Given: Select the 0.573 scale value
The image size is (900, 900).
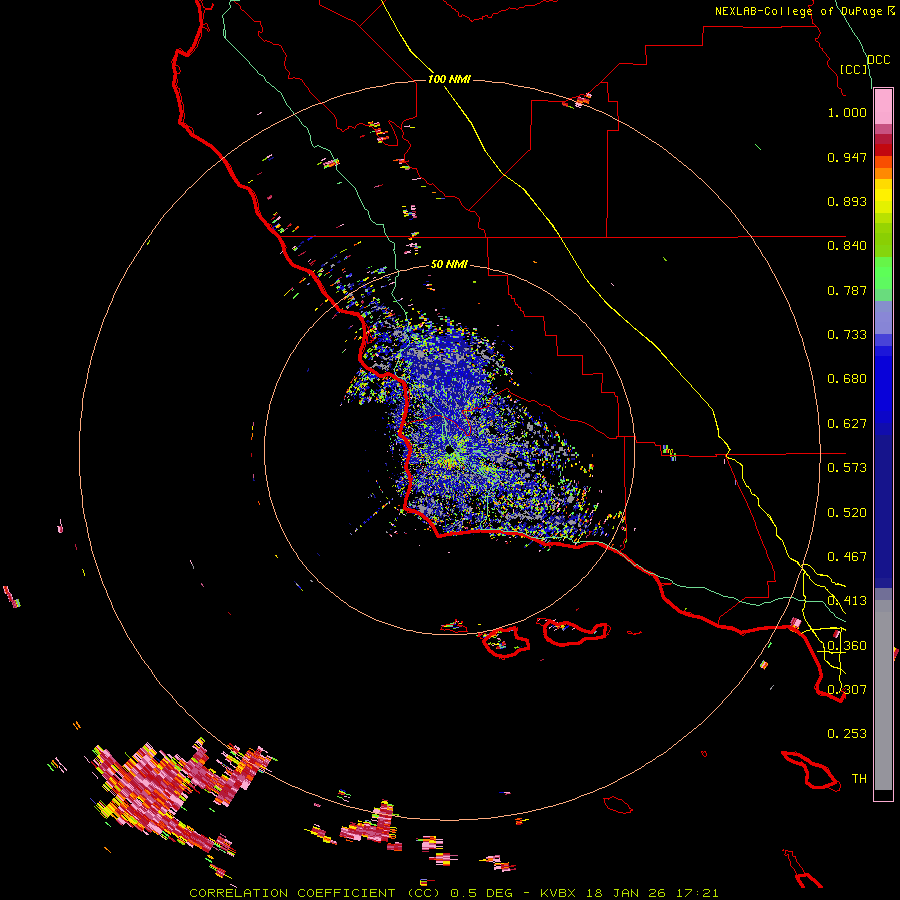Looking at the screenshot, I should pos(847,468).
